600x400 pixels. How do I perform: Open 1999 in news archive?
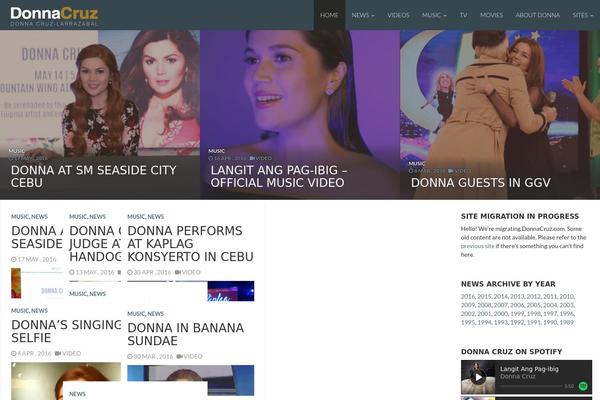pyautogui.click(x=517, y=314)
